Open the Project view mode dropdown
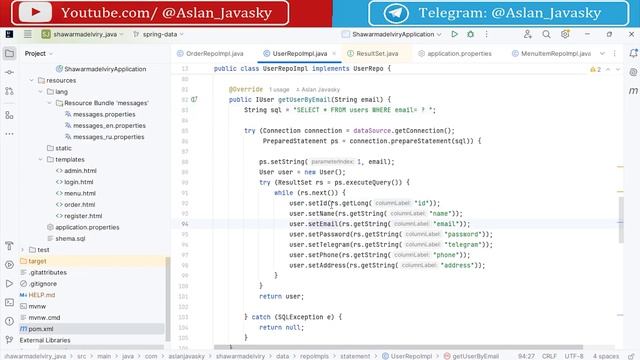The width and height of the screenshot is (640, 360). [x=39, y=53]
